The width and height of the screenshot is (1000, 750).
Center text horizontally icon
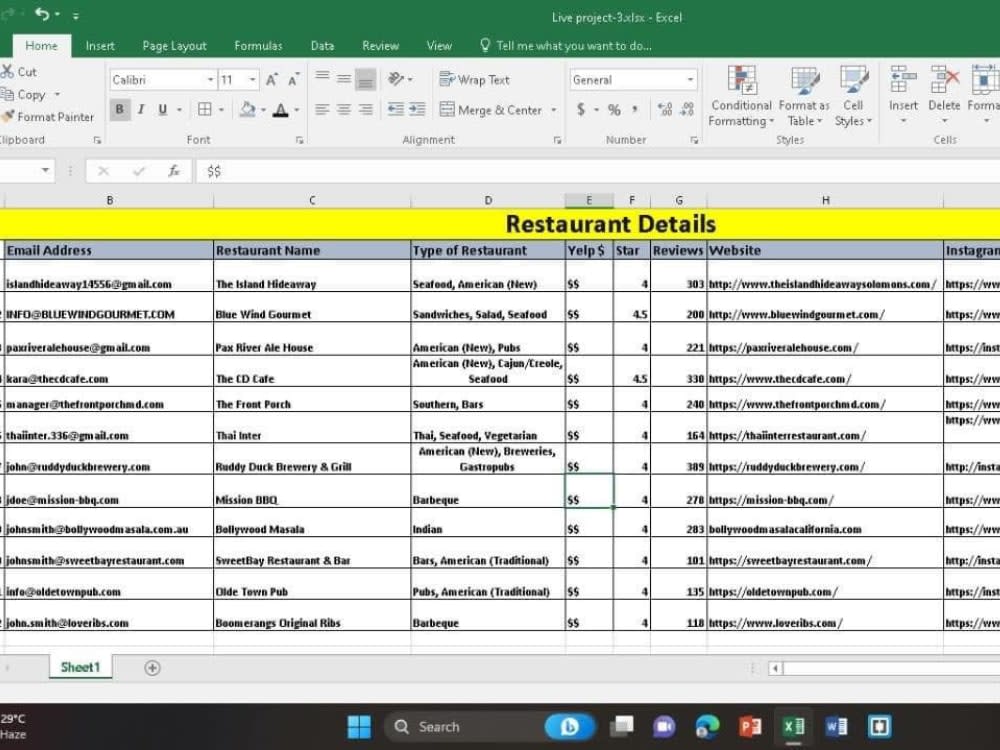click(344, 110)
